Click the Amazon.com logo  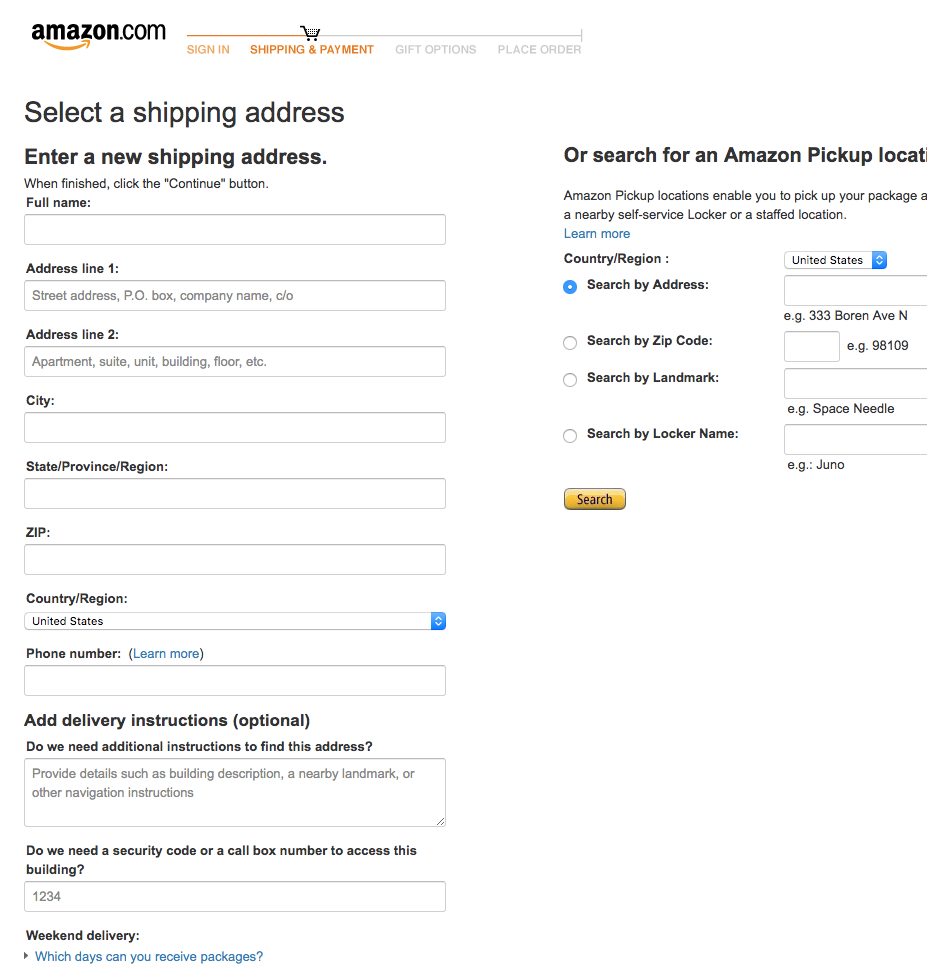(97, 34)
